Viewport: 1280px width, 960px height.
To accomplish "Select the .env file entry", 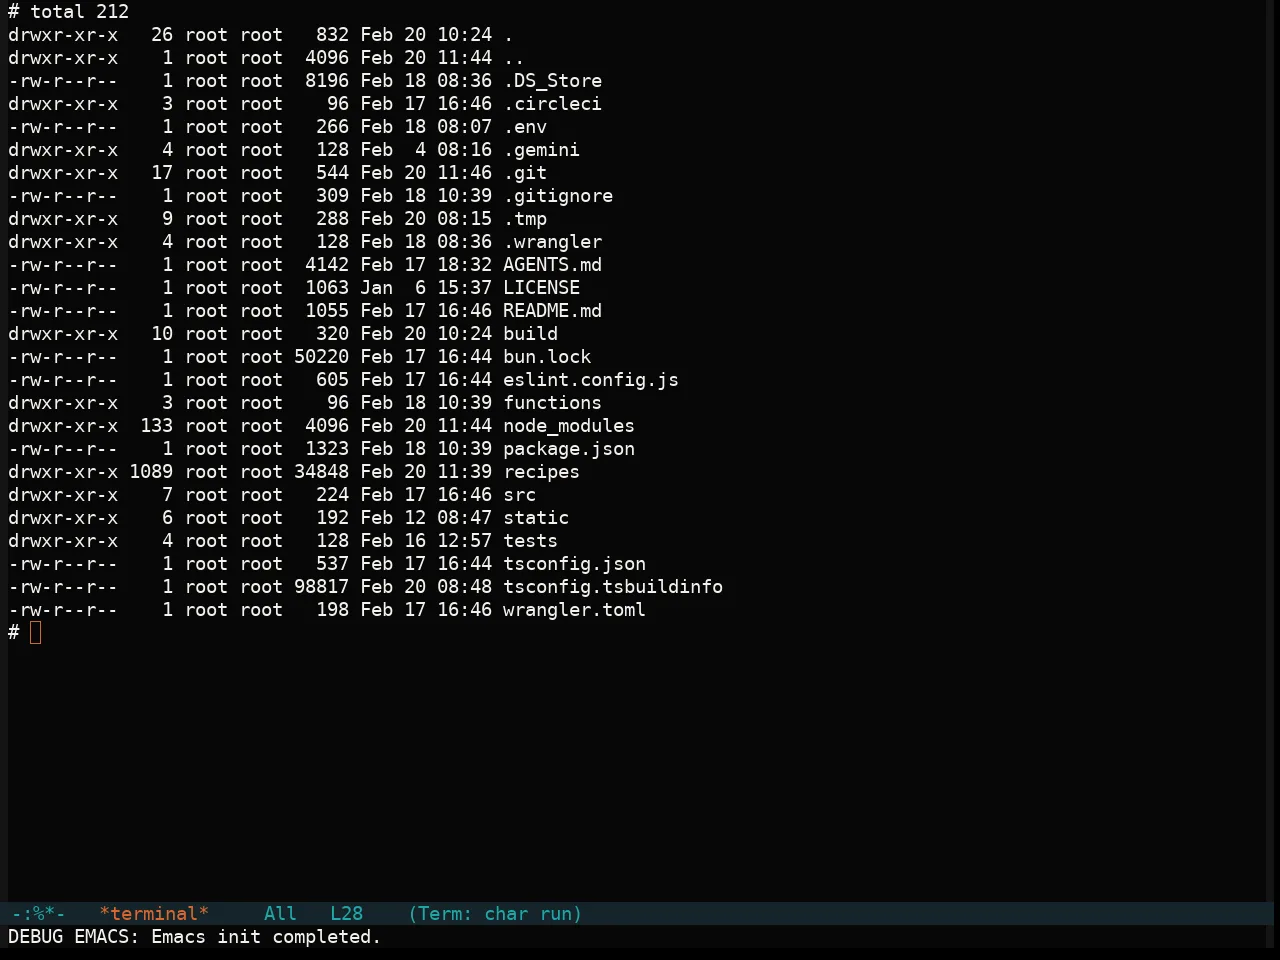I will click(x=525, y=127).
